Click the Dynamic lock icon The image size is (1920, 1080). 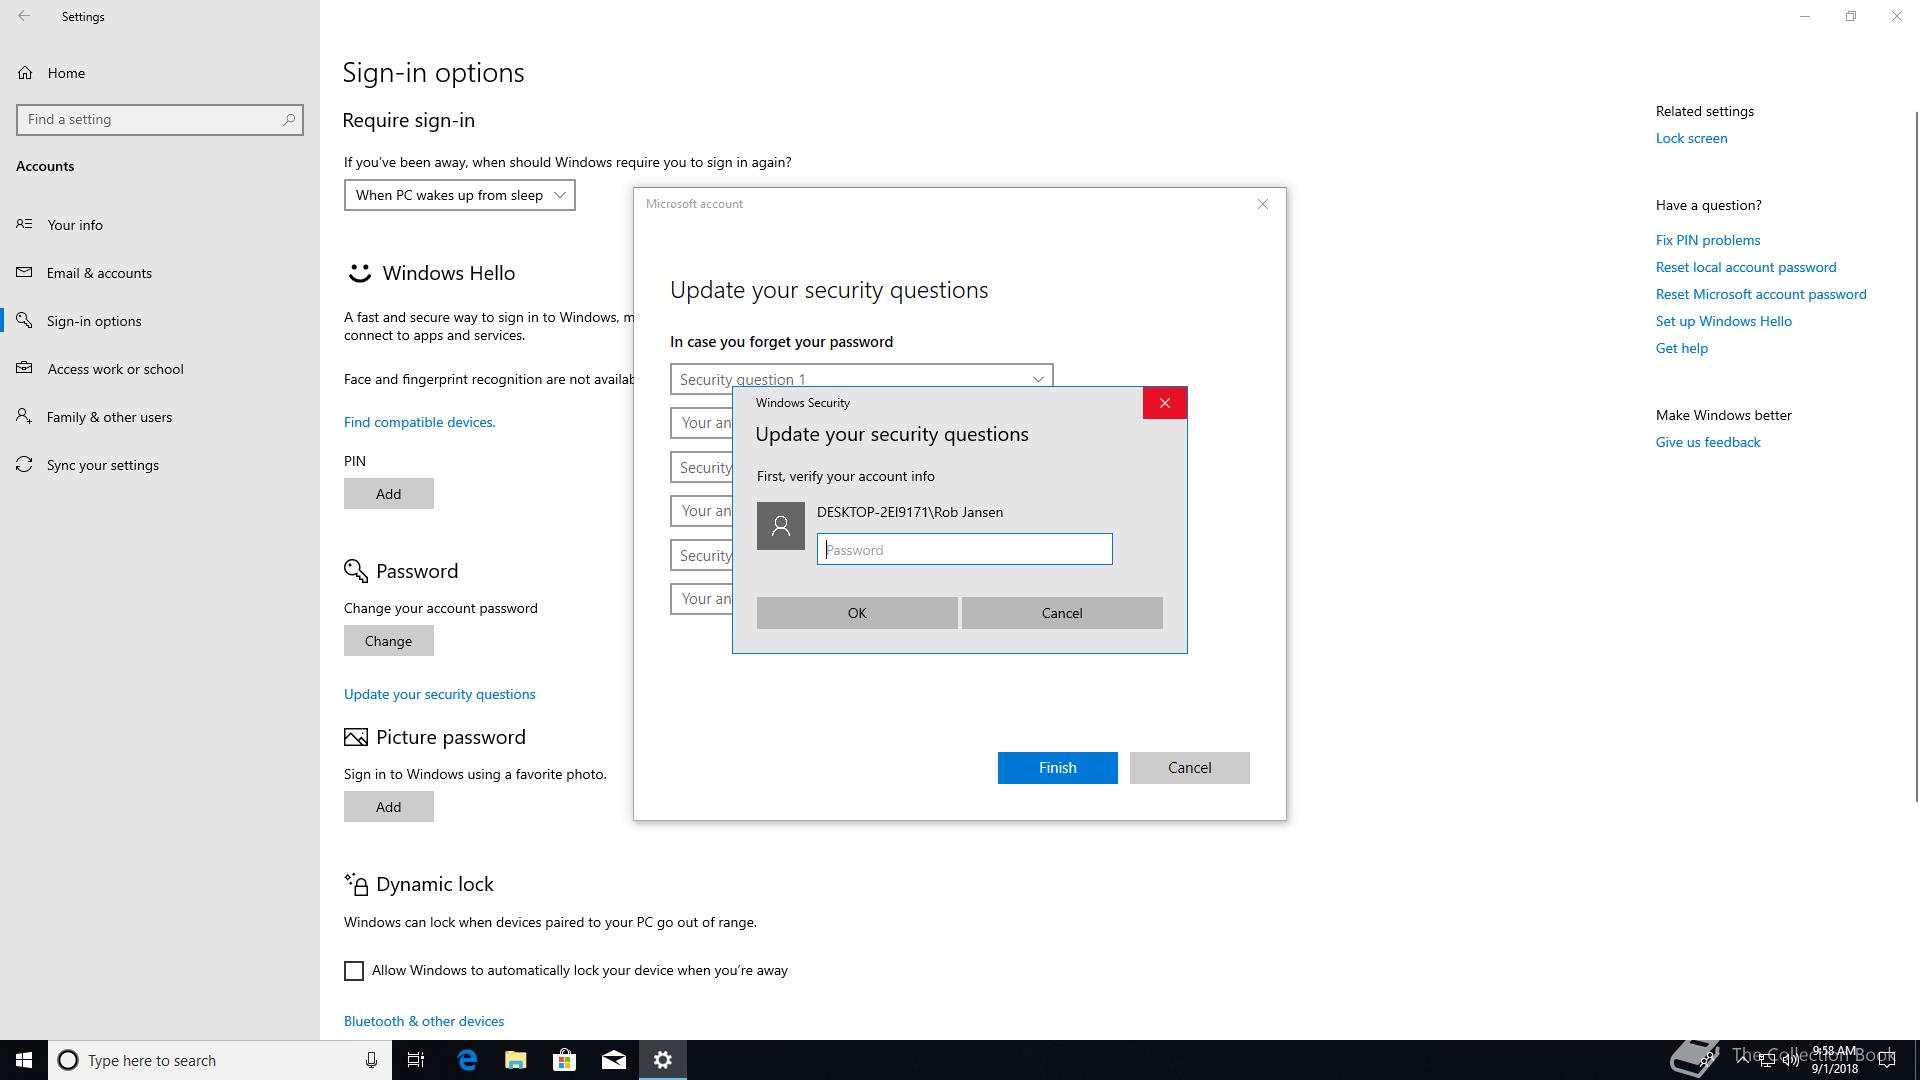pyautogui.click(x=356, y=884)
